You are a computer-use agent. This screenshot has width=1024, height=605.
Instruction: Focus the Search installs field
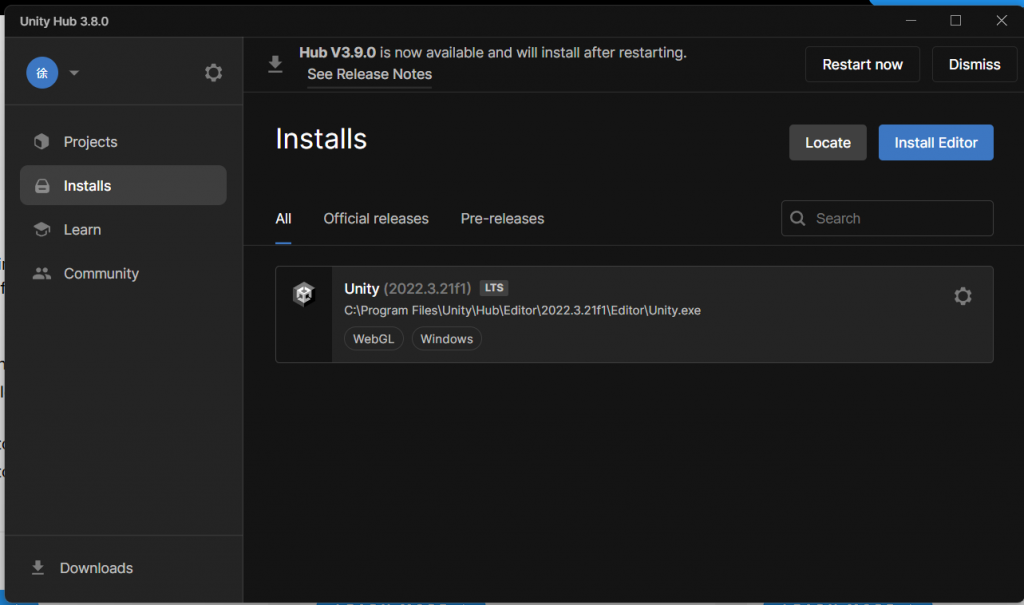click(887, 218)
